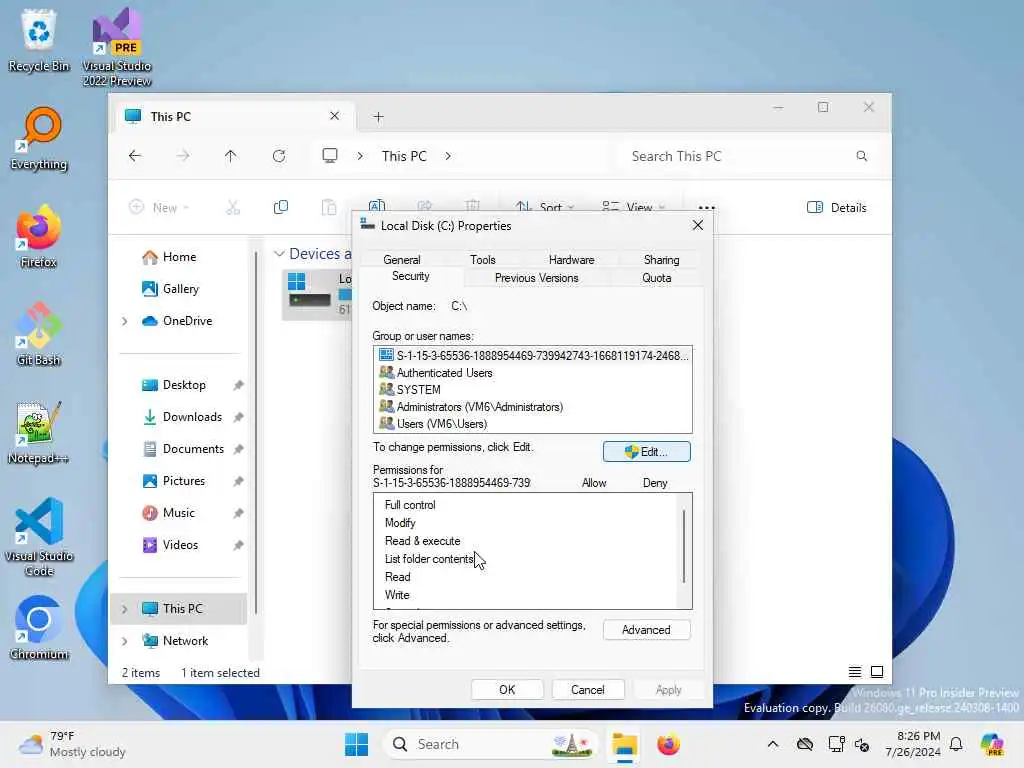The image size is (1024, 768).
Task: Open the Everything search shortcut
Action: (x=39, y=138)
